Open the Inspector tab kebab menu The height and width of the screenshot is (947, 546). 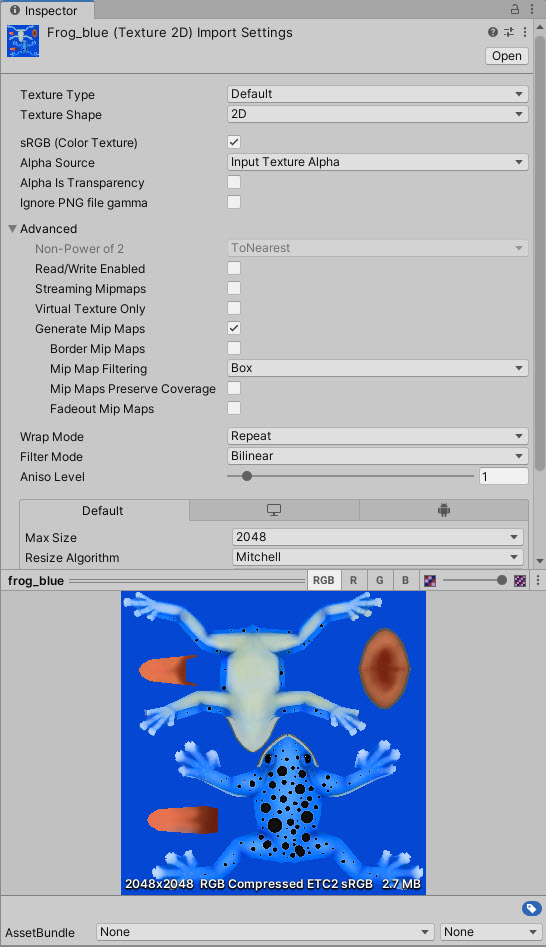(x=532, y=9)
